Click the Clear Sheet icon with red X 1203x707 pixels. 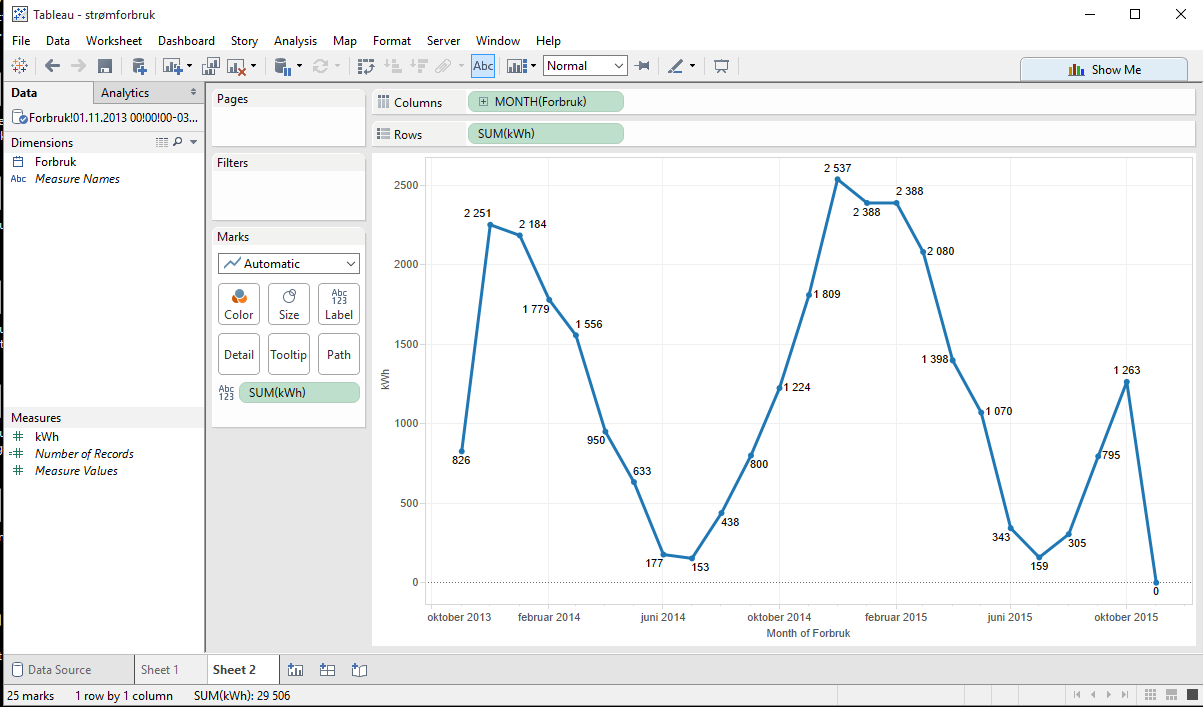coord(237,66)
